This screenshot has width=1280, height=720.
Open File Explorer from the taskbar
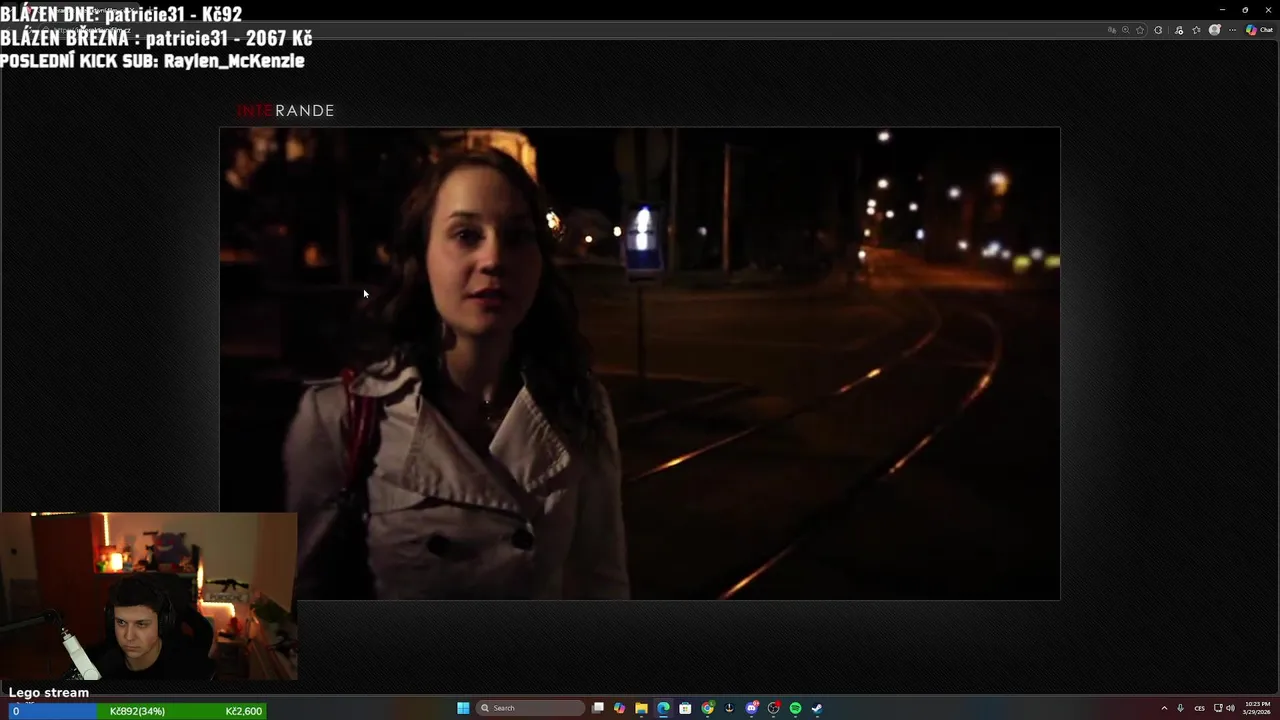coord(641,708)
